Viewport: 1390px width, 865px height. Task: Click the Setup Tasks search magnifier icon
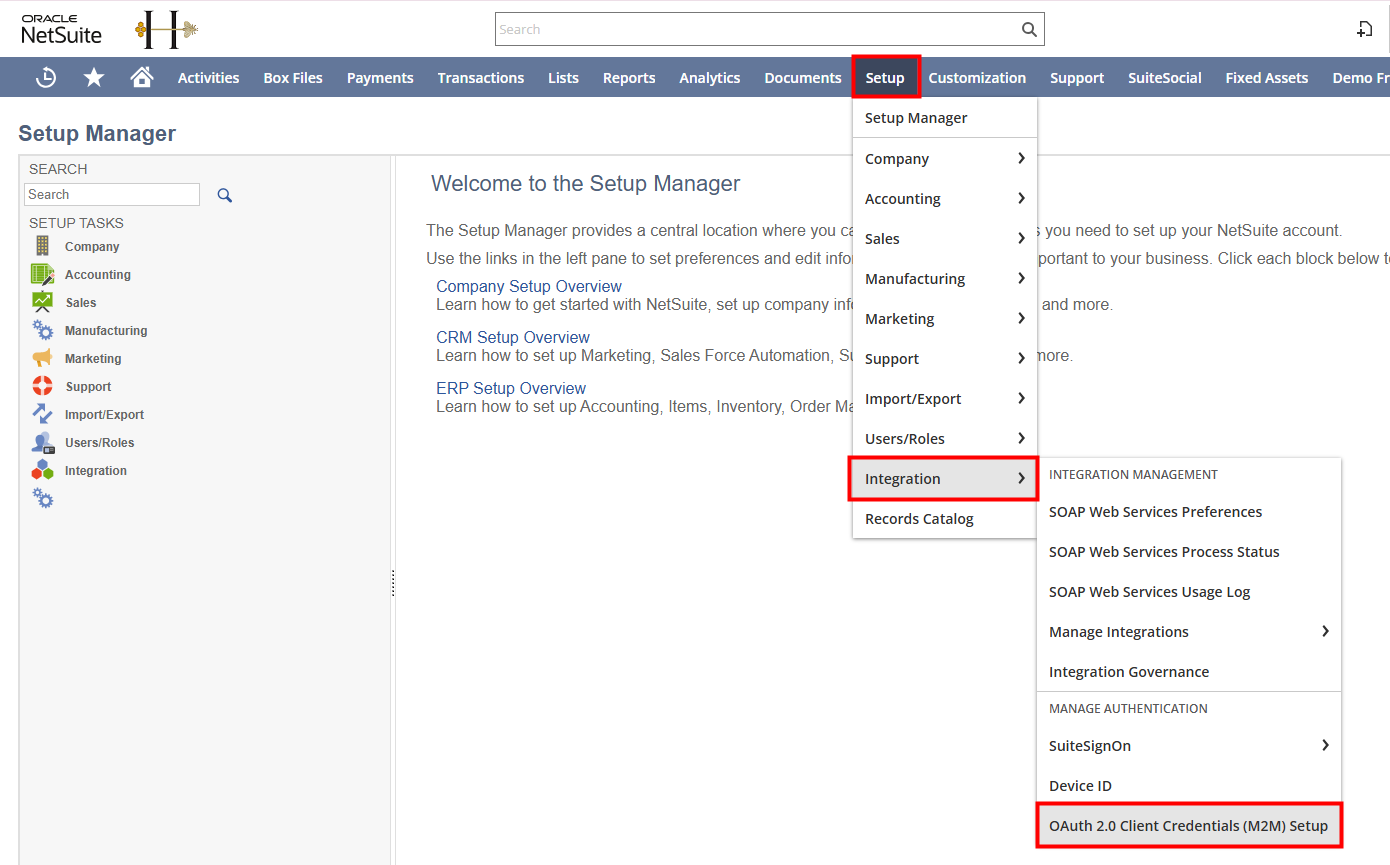(225, 195)
